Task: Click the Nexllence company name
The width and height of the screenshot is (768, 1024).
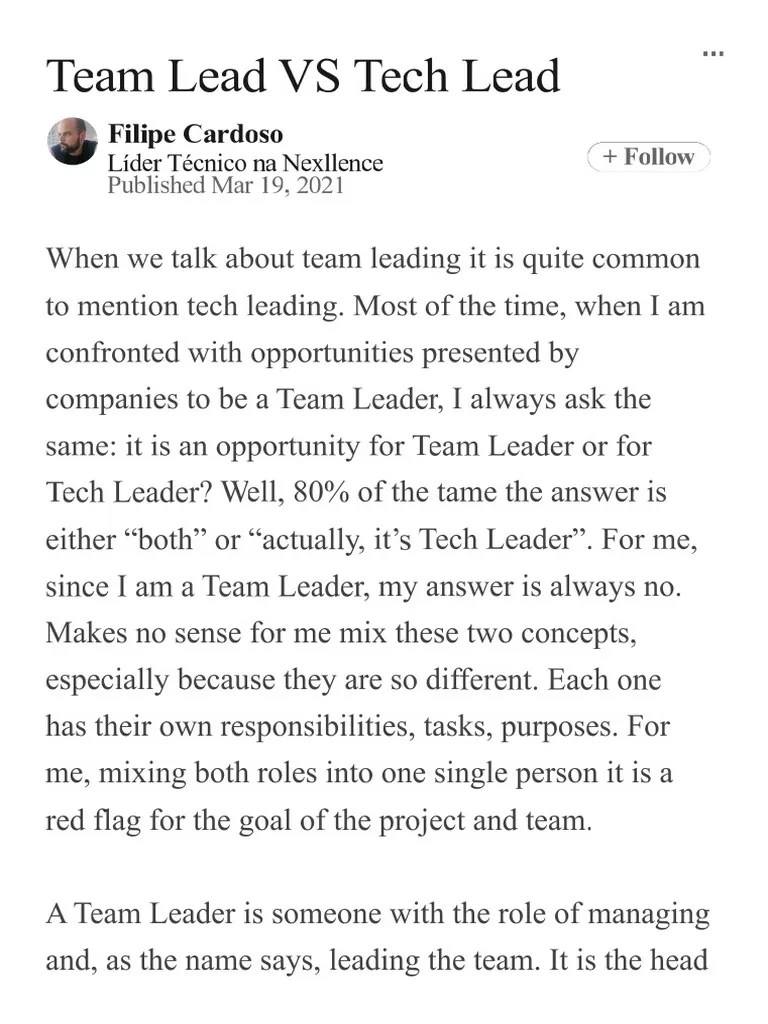Action: (332, 163)
